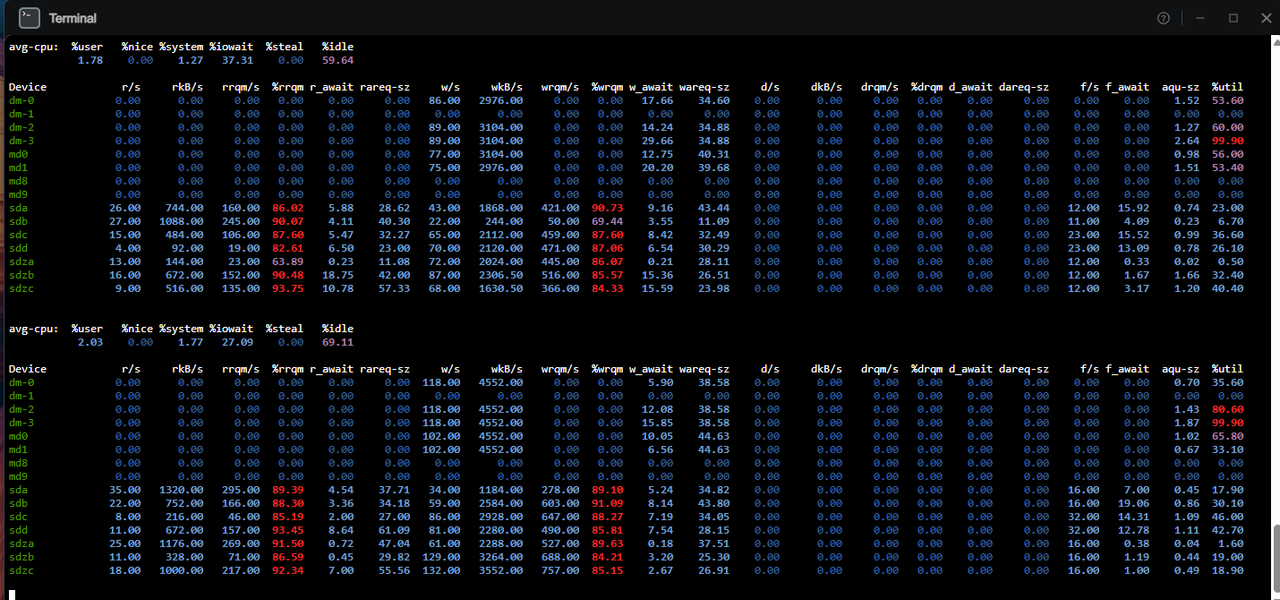Select the wkB/s value 2928.00
The width and height of the screenshot is (1280, 600).
tap(500, 517)
